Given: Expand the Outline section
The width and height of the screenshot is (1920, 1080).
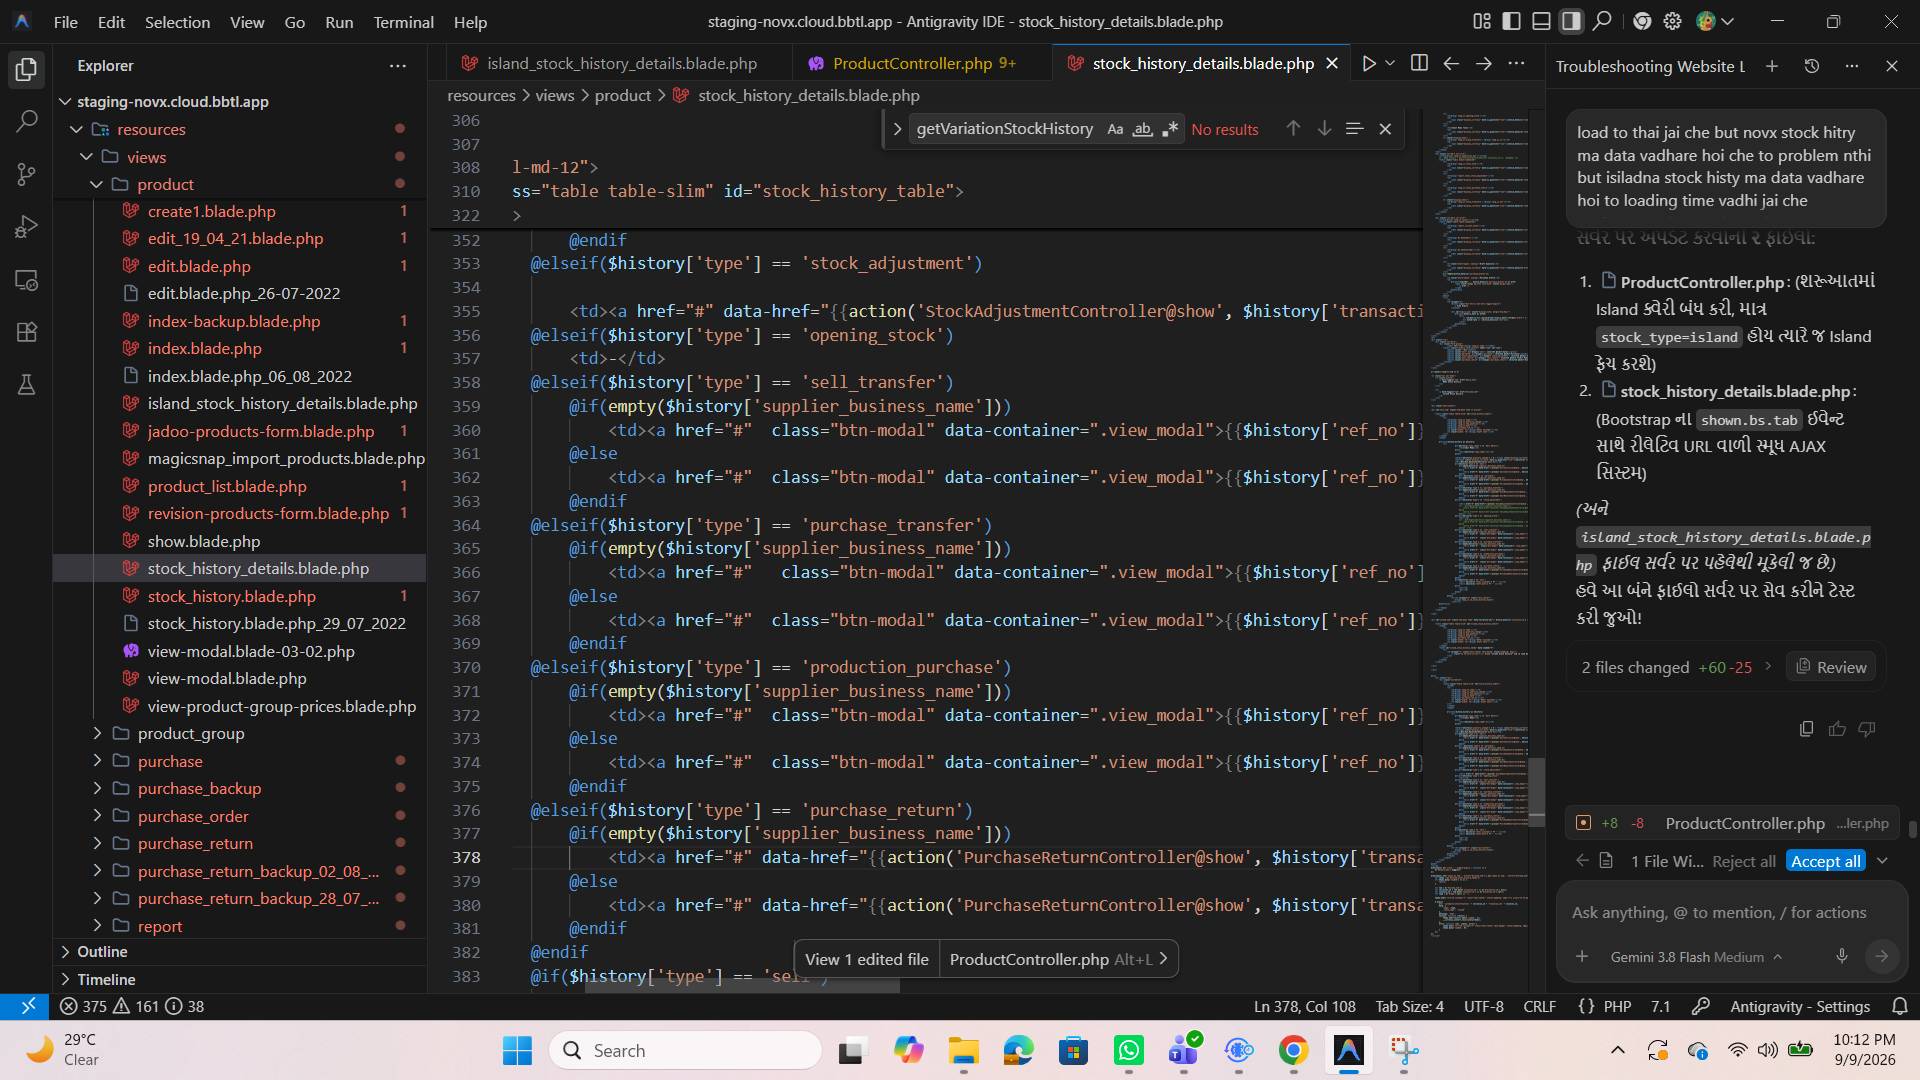Looking at the screenshot, I should (102, 951).
